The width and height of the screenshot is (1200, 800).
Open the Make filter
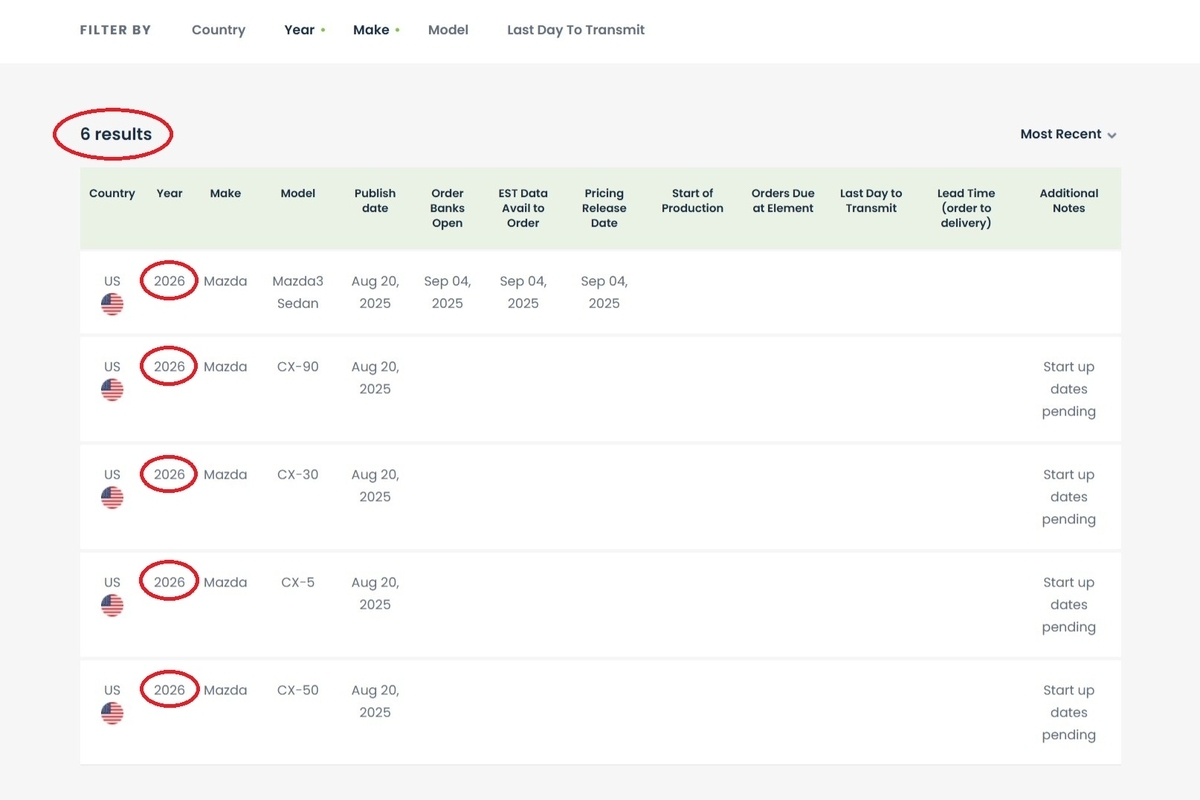point(371,30)
